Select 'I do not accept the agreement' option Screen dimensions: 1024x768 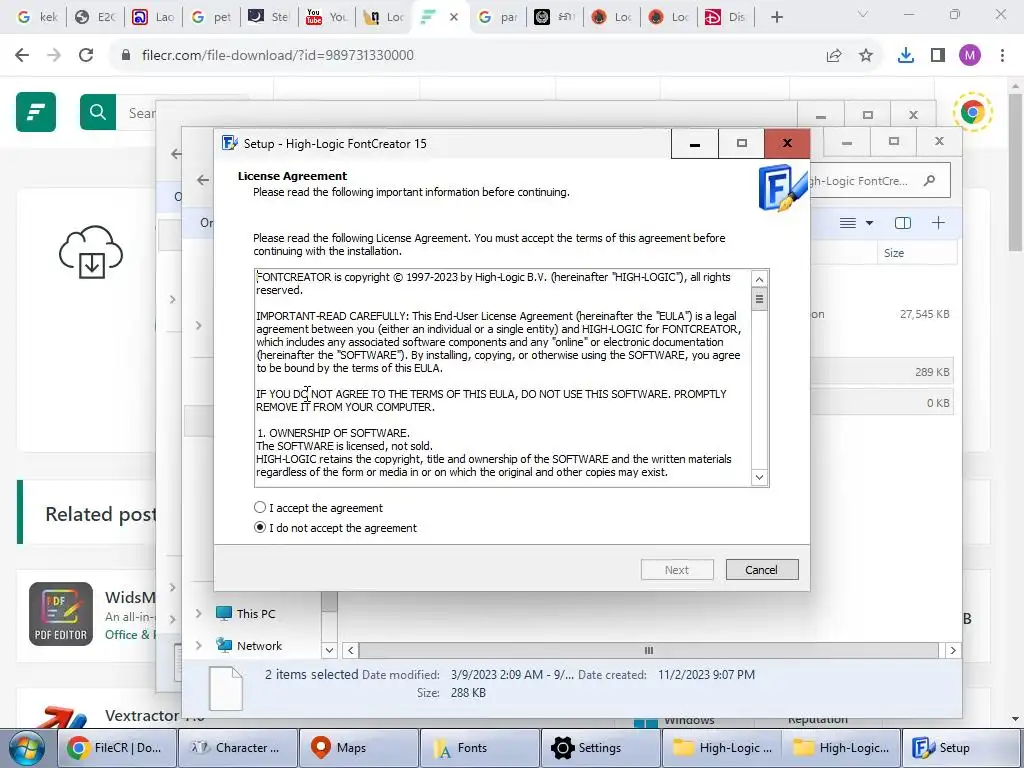[260, 528]
